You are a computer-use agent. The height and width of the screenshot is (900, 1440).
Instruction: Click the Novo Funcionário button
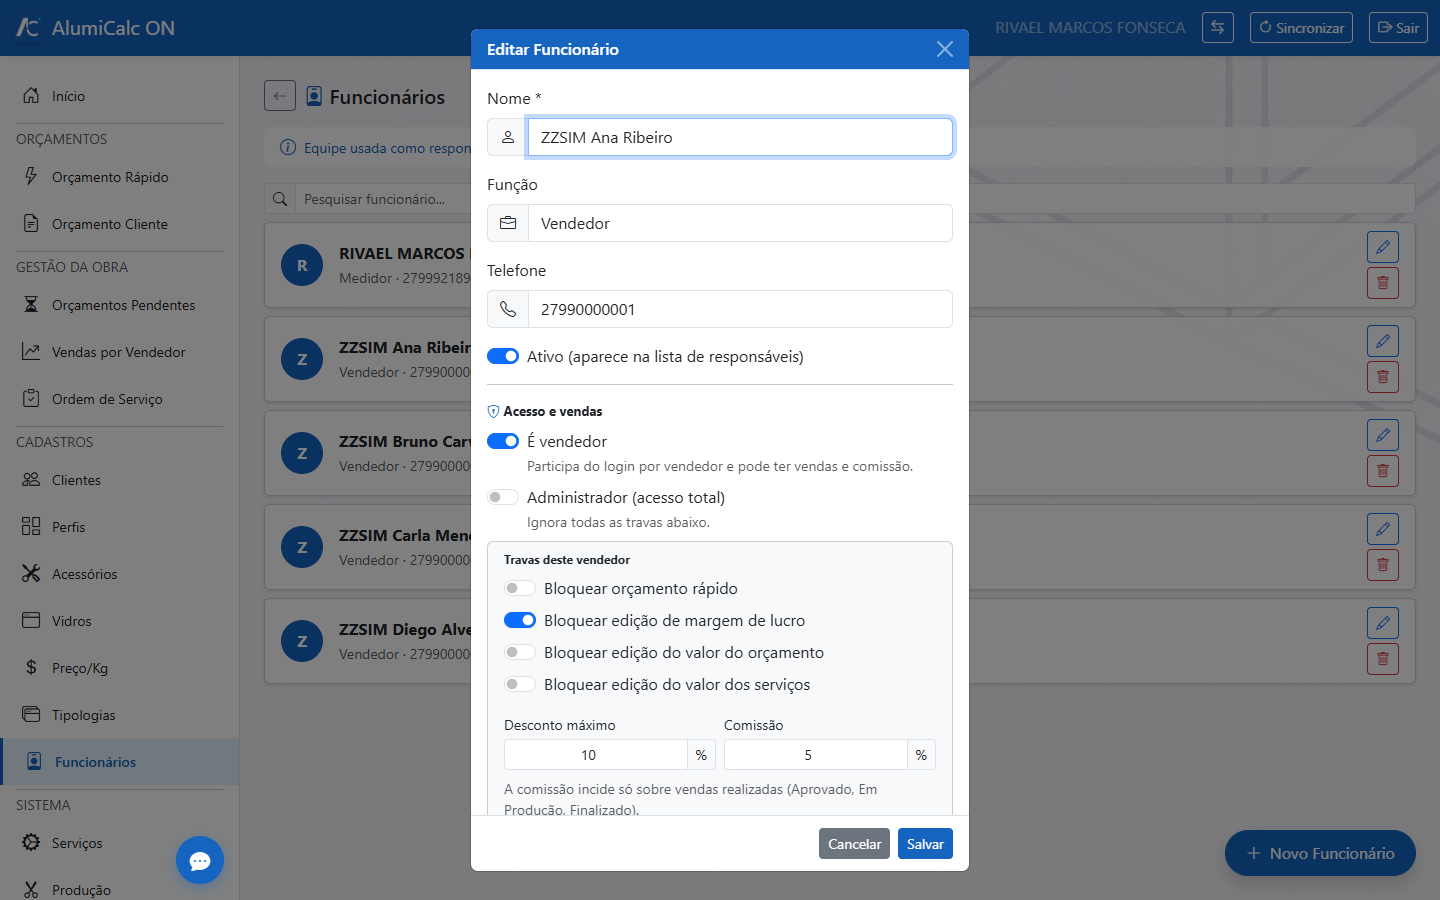1320,853
